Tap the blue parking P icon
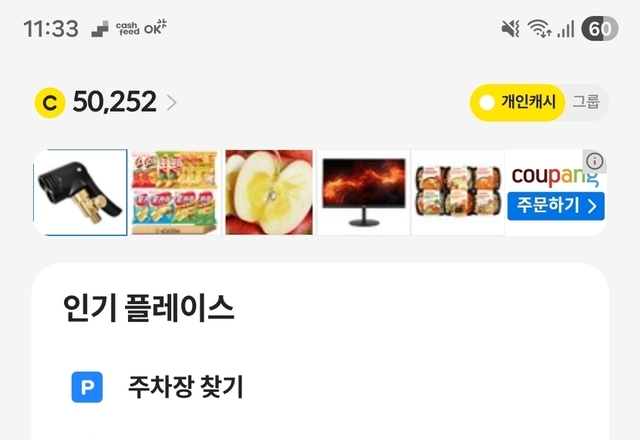The image size is (640, 440). (87, 387)
